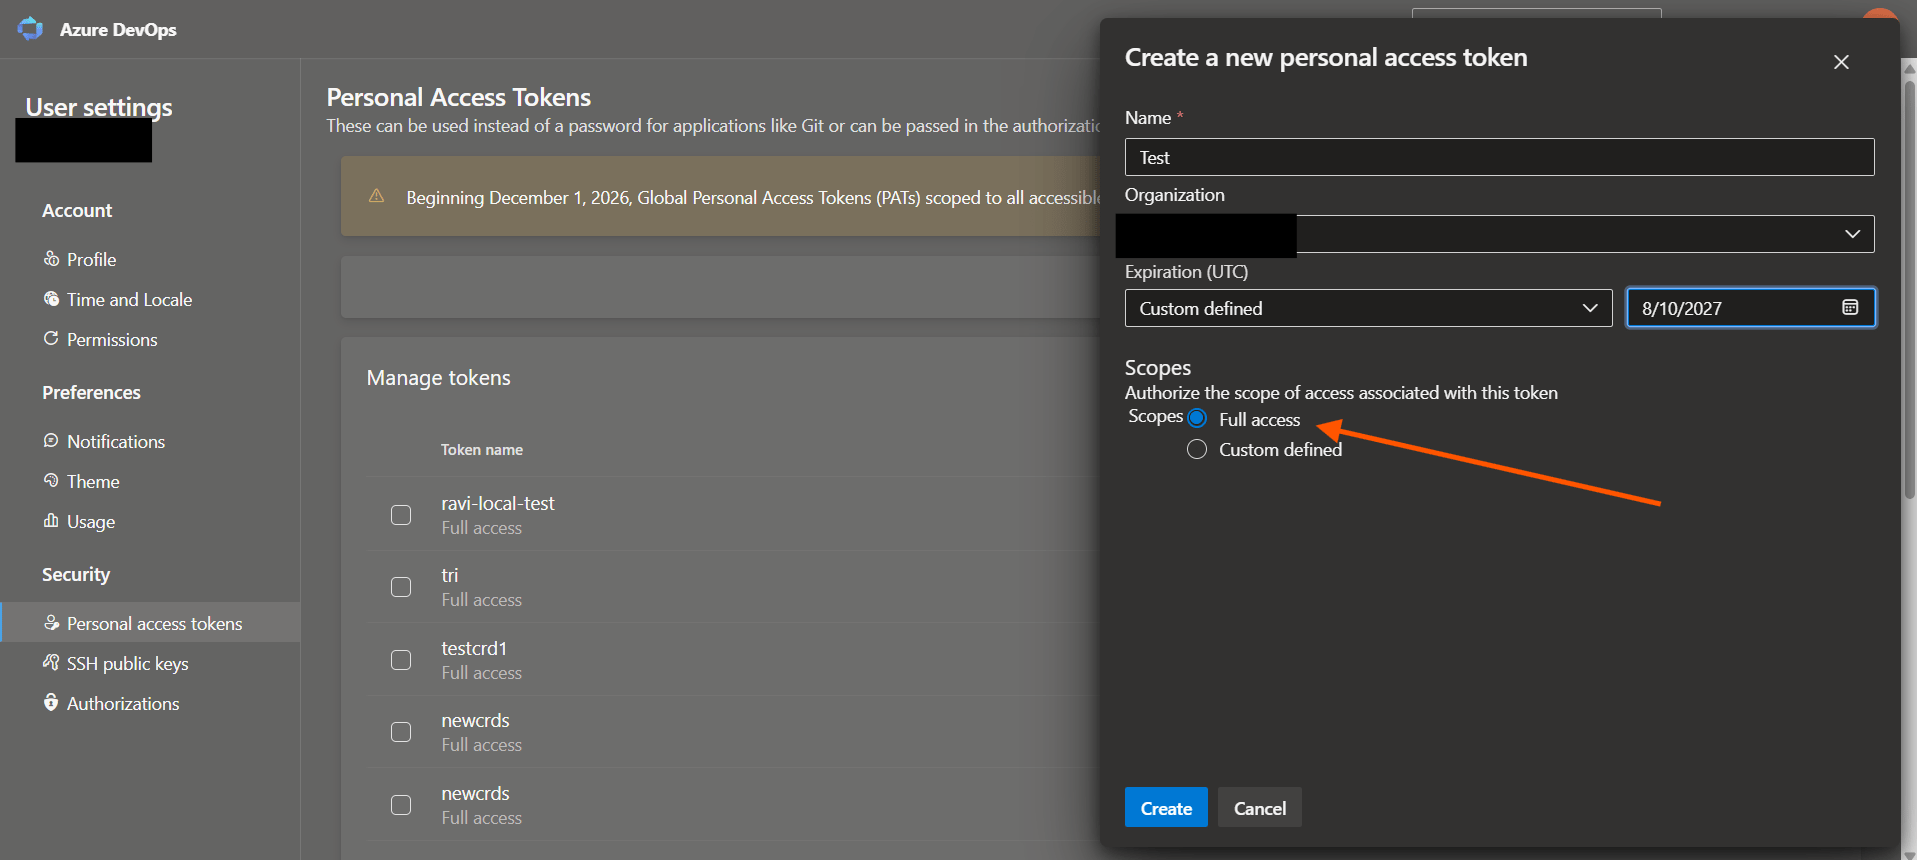Screen dimensions: 1917x860
Task: Click the Authorizations shield icon
Action: (51, 703)
